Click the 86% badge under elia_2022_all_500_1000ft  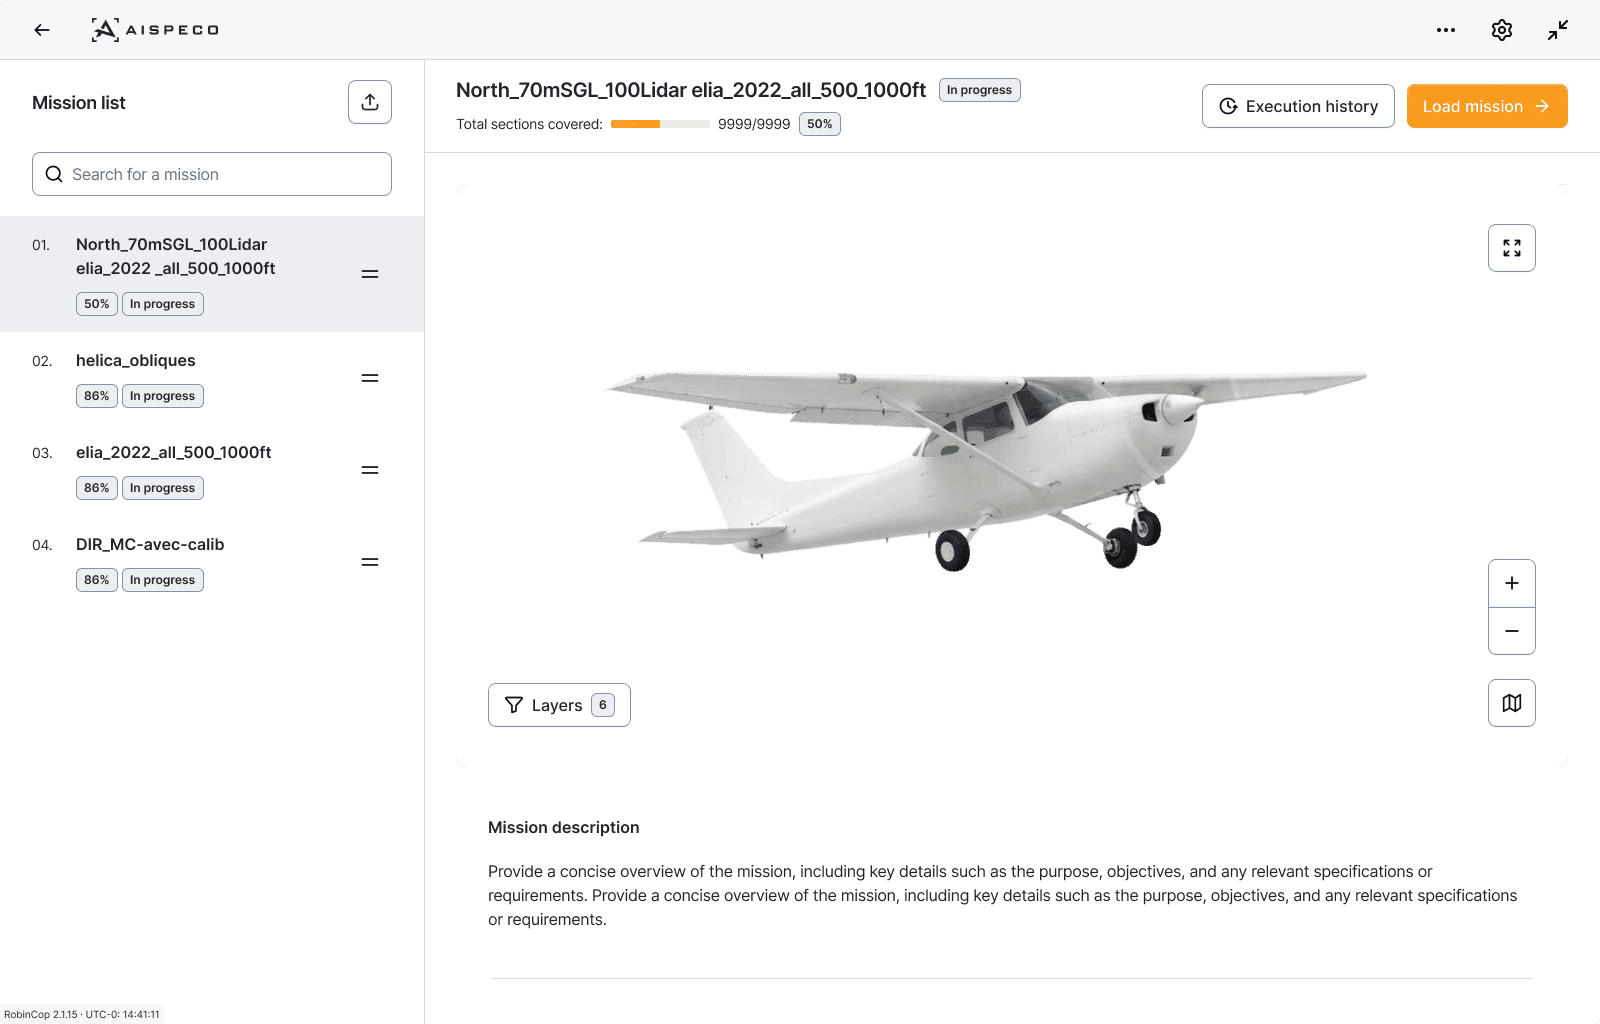point(97,488)
